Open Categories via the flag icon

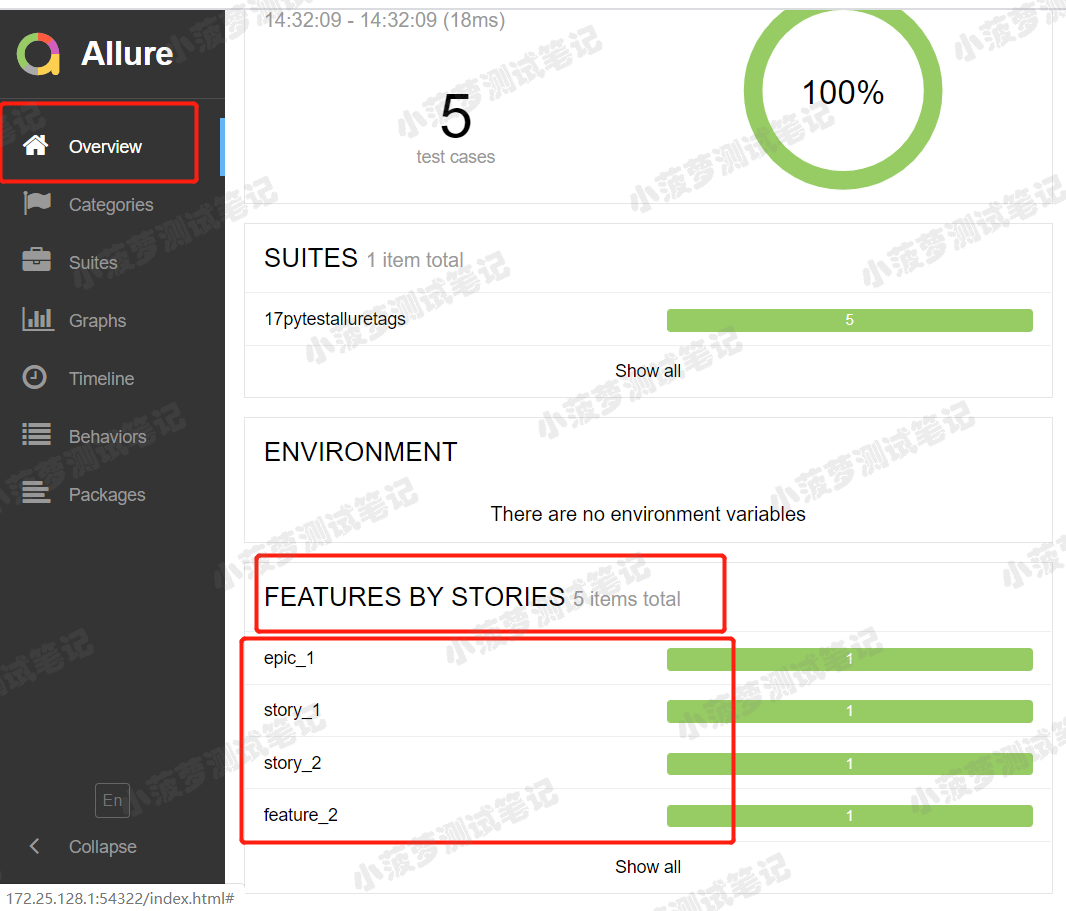(x=36, y=203)
